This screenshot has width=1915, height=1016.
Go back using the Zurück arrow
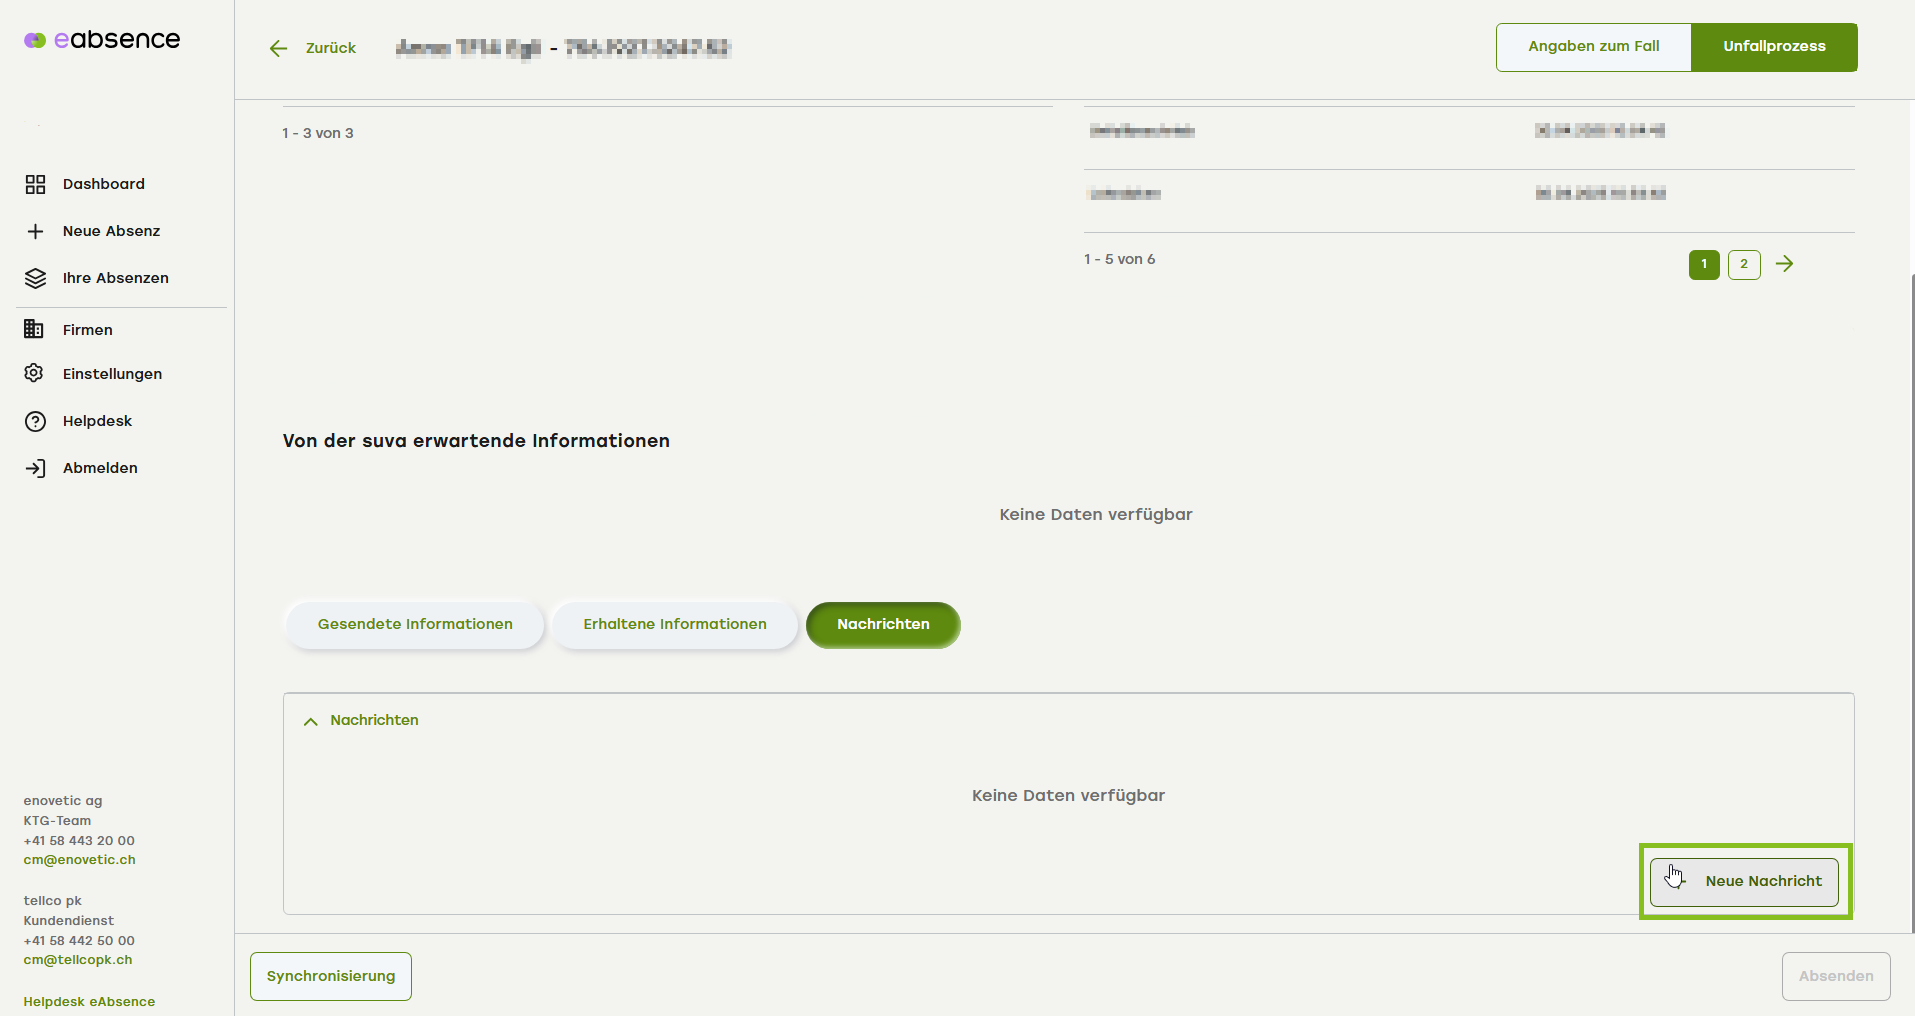pos(279,48)
